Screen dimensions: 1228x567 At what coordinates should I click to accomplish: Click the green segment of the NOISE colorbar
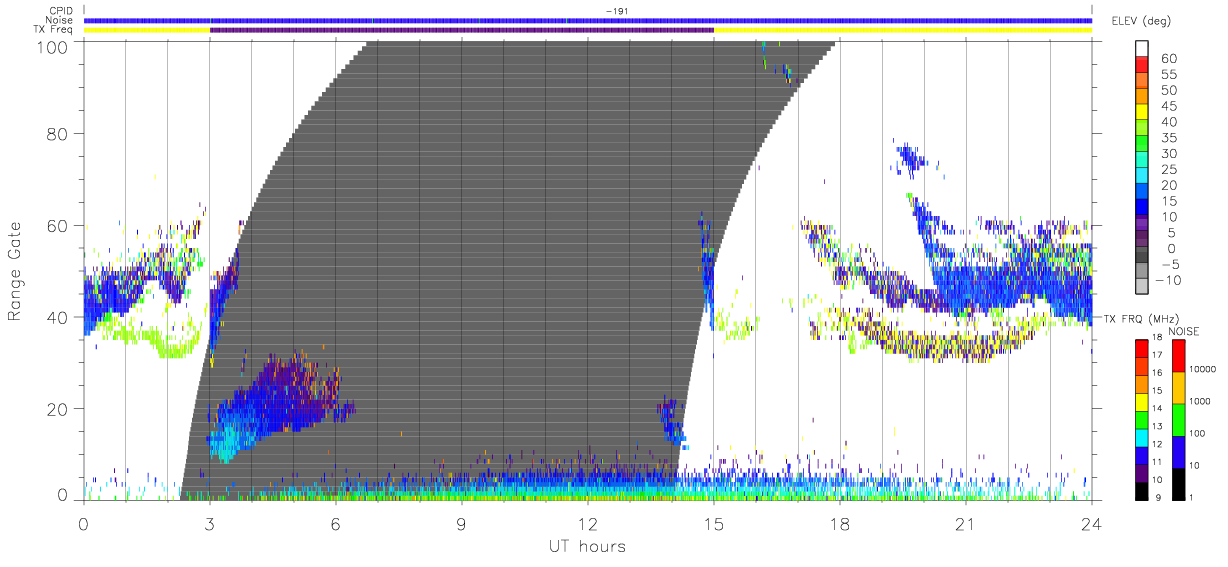tap(1180, 419)
